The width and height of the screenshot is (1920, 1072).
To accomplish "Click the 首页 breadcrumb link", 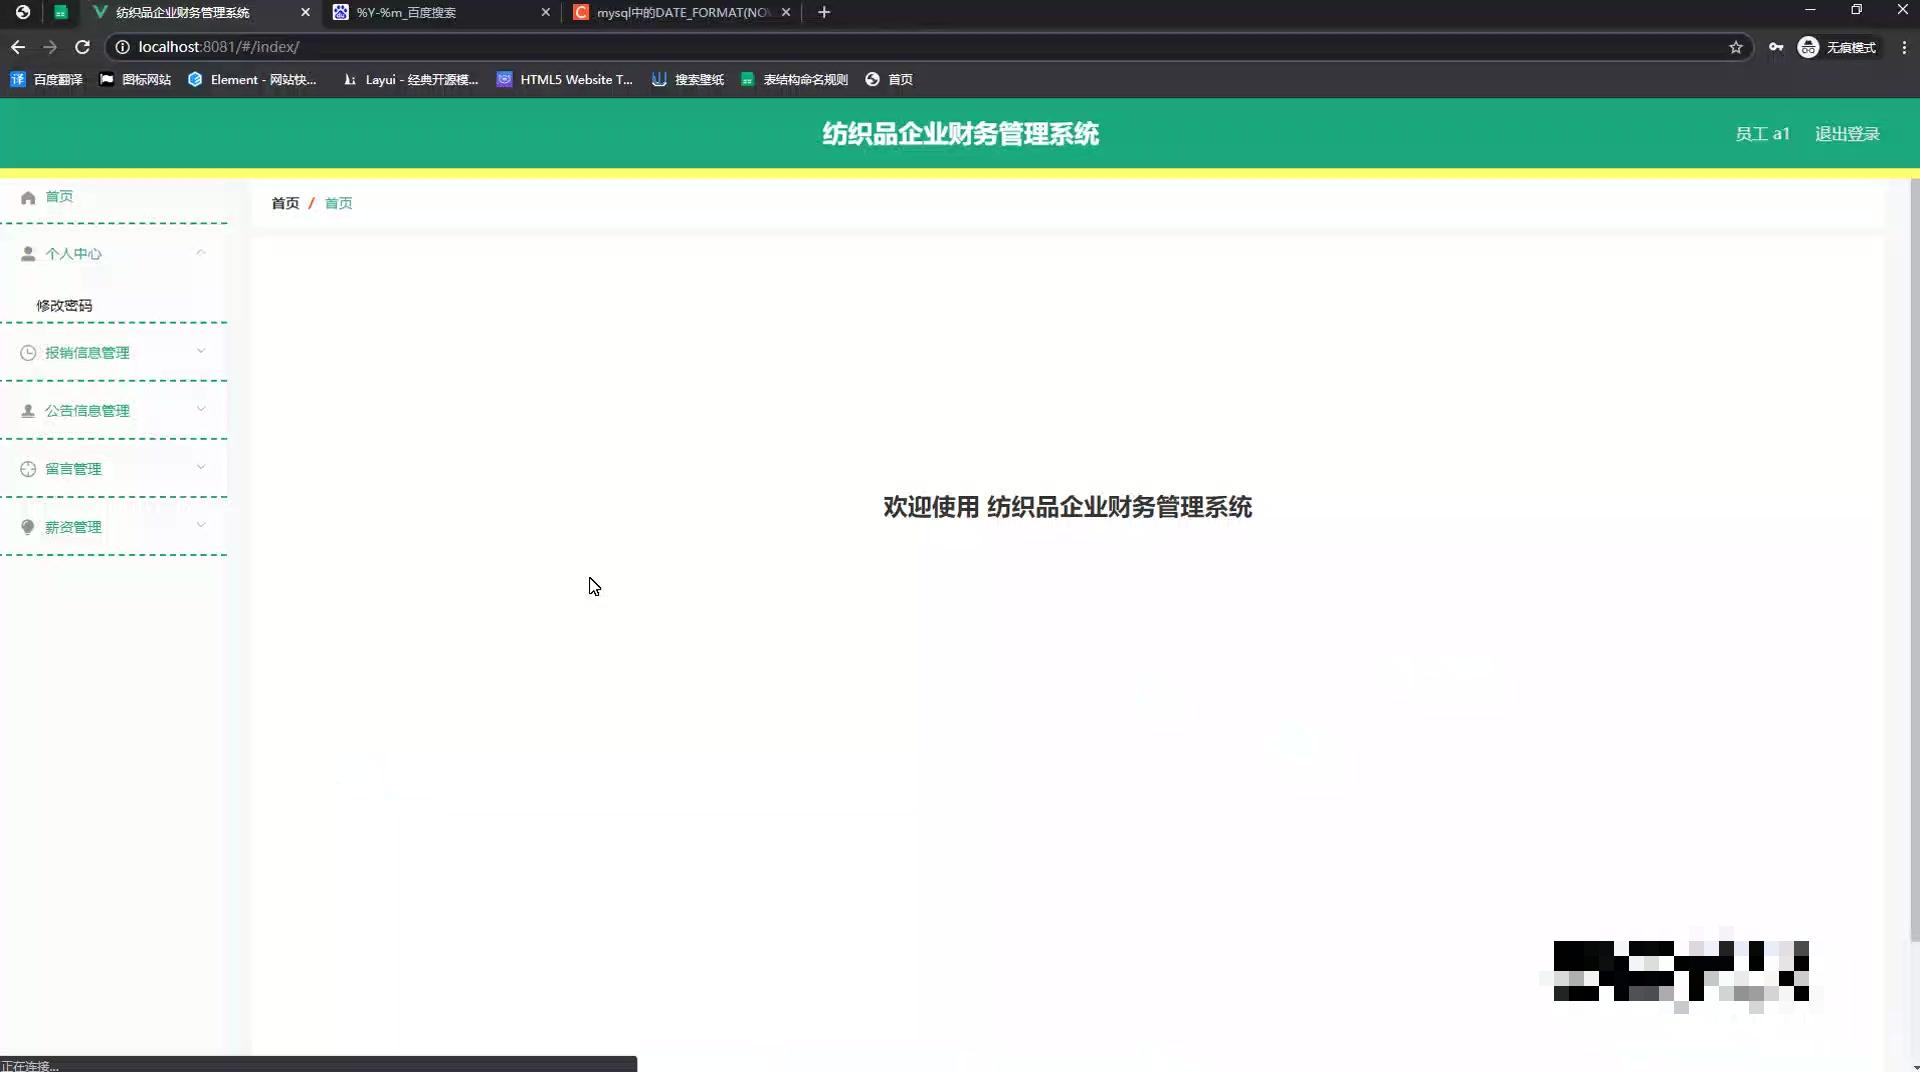I will (x=284, y=203).
